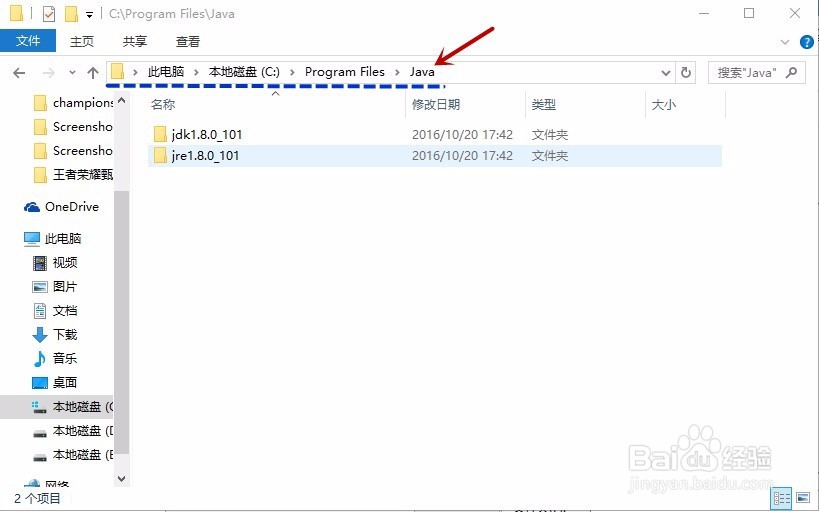Image resolution: width=819 pixels, height=512 pixels.
Task: Switch to details view icon in status bar
Action: [782, 498]
